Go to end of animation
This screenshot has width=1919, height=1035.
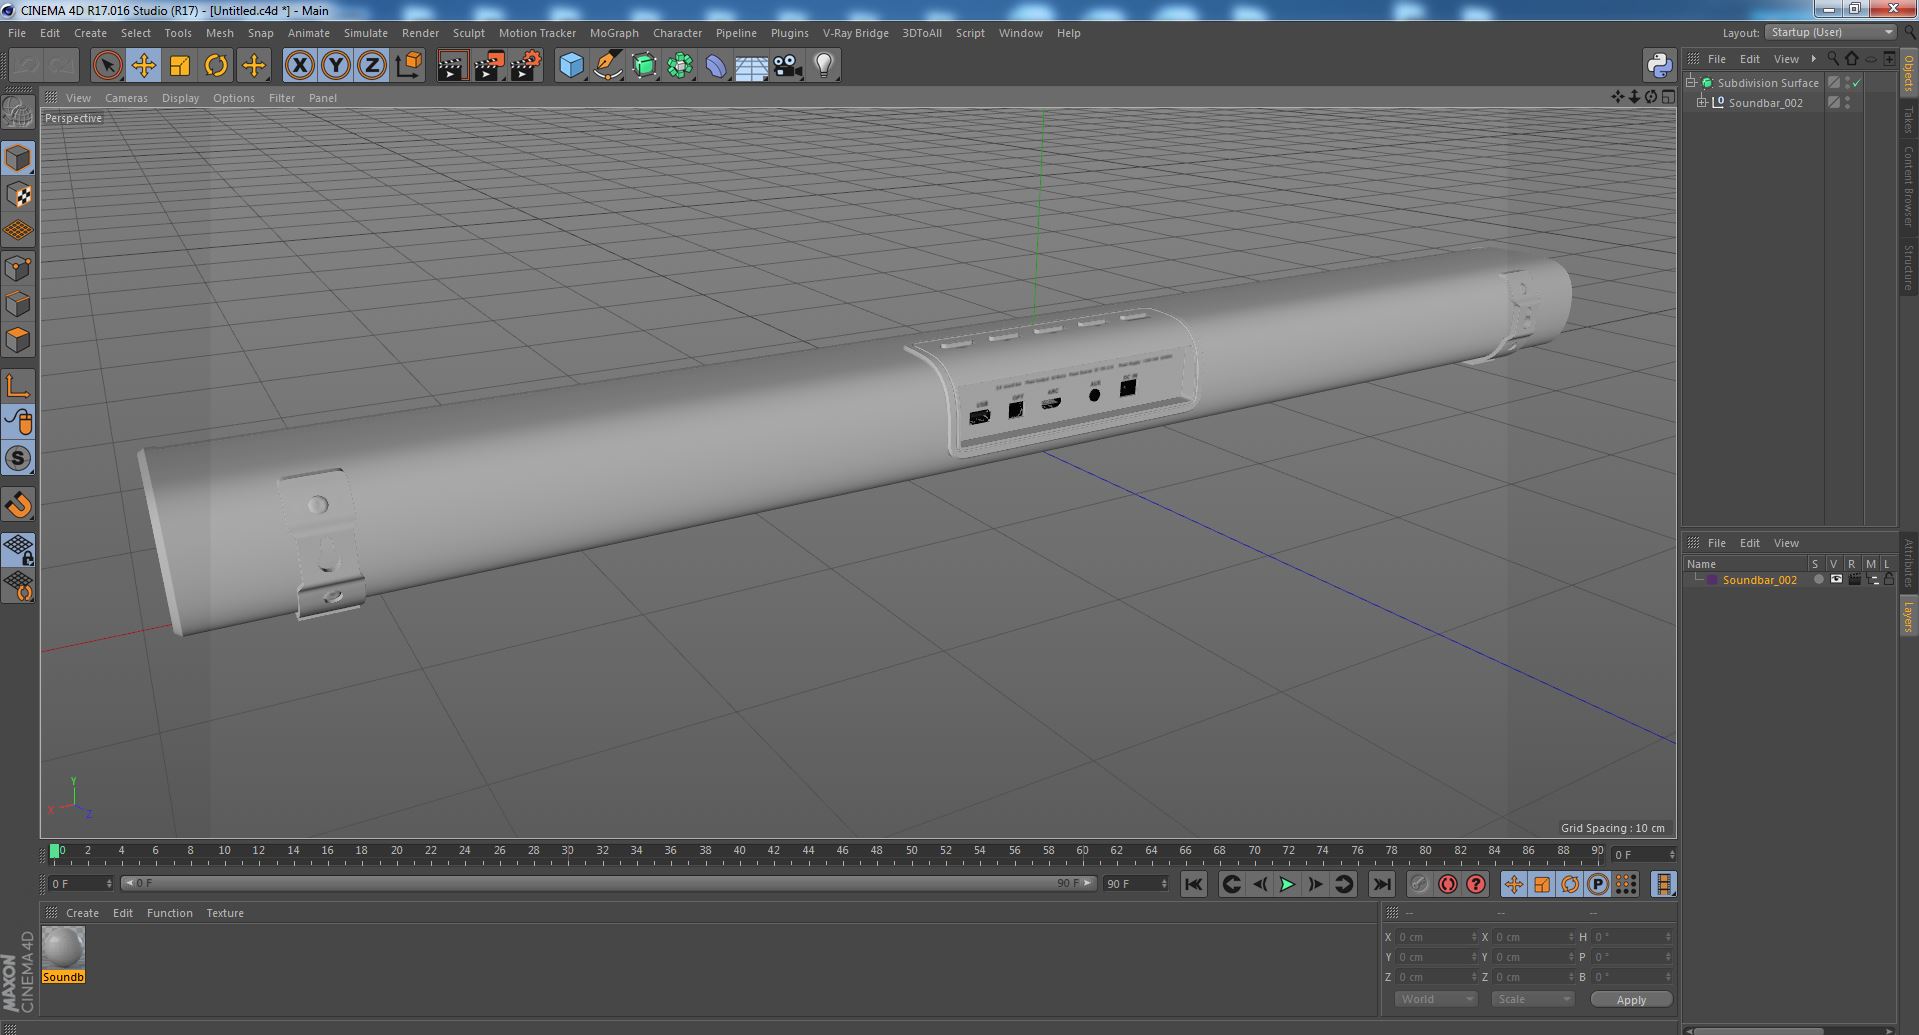[1381, 884]
